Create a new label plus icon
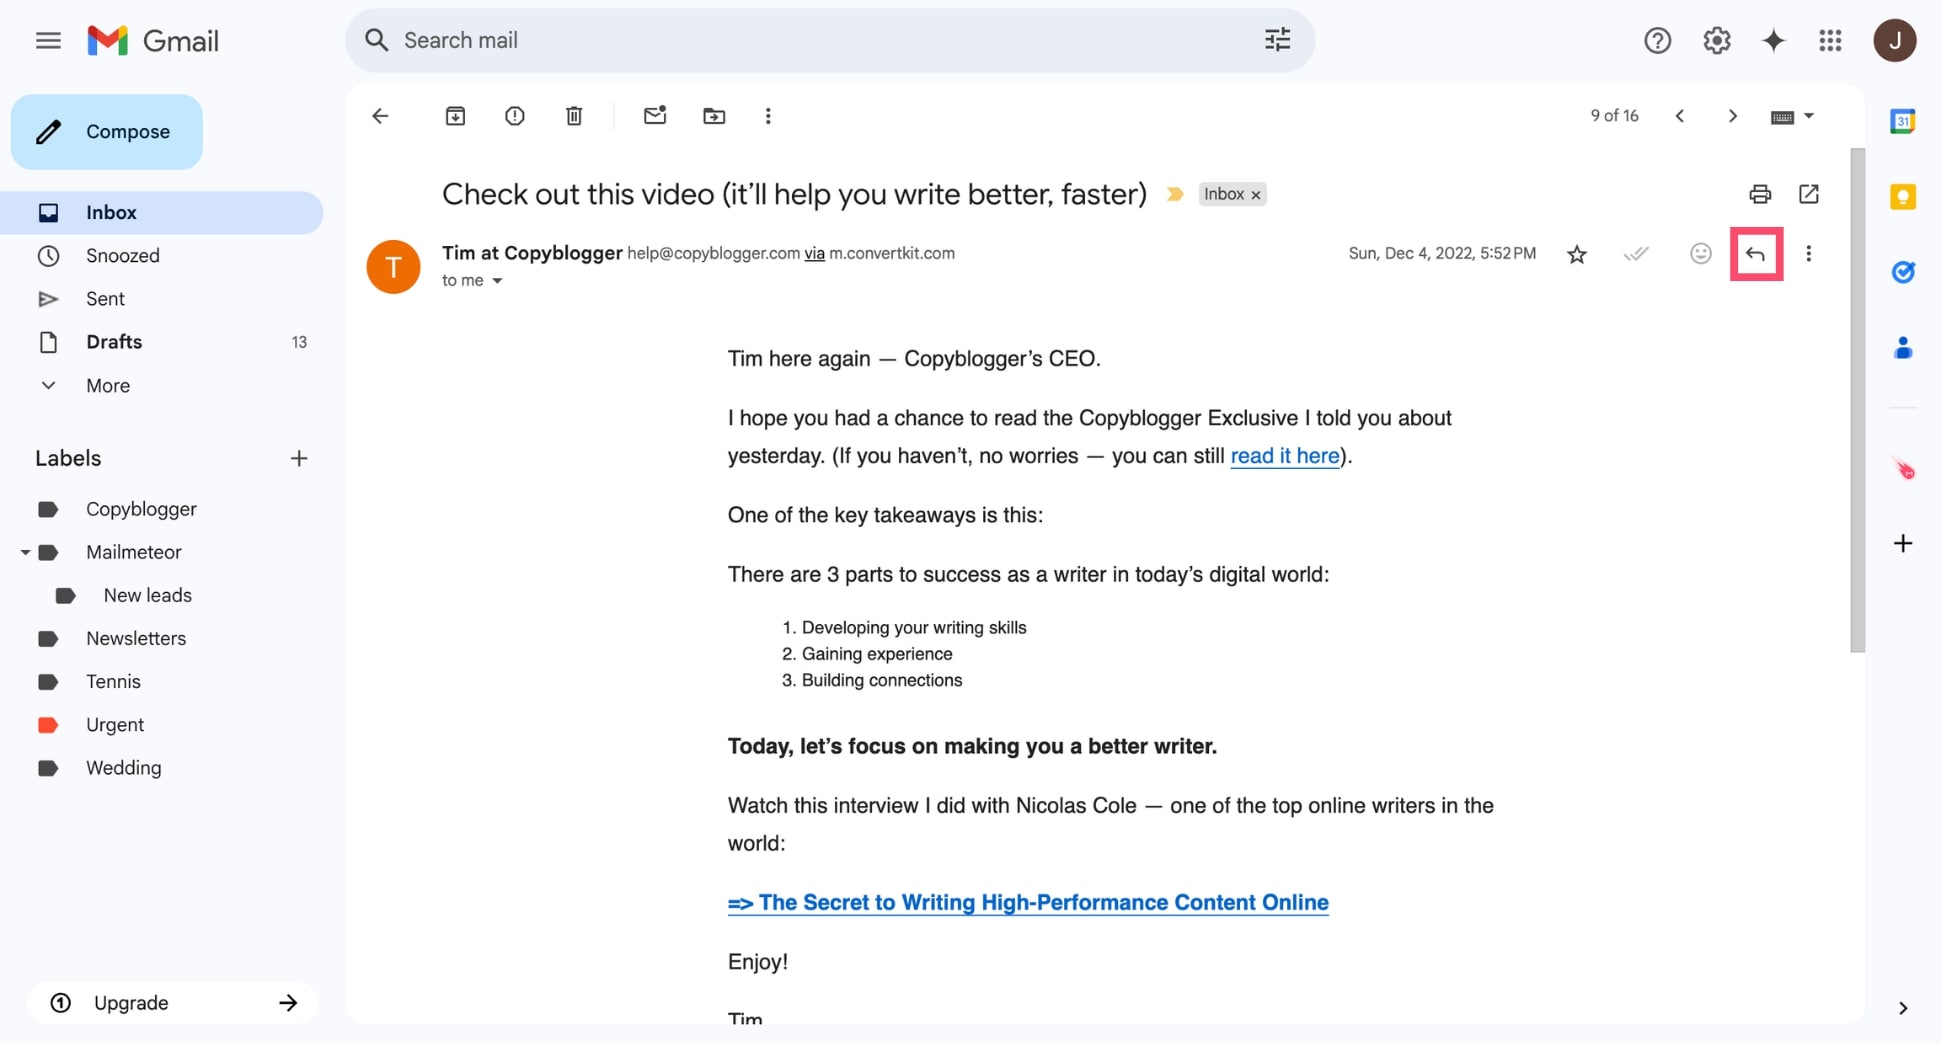This screenshot has height=1043, width=1941. pyautogui.click(x=298, y=458)
